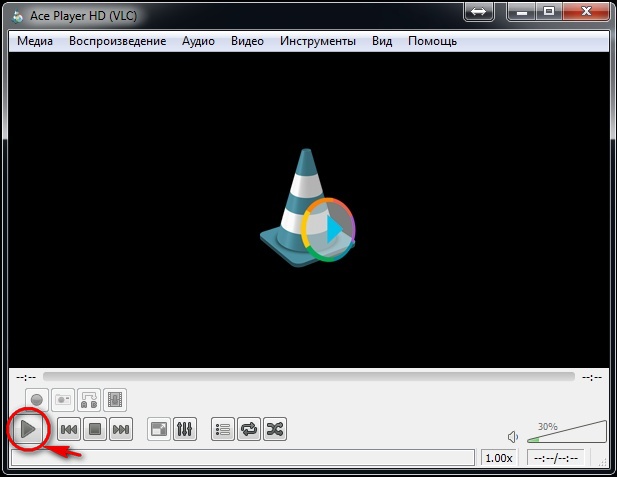Toggle elapsed/remaining time display at bottom right
617x477 pixels.
pyautogui.click(x=556, y=458)
